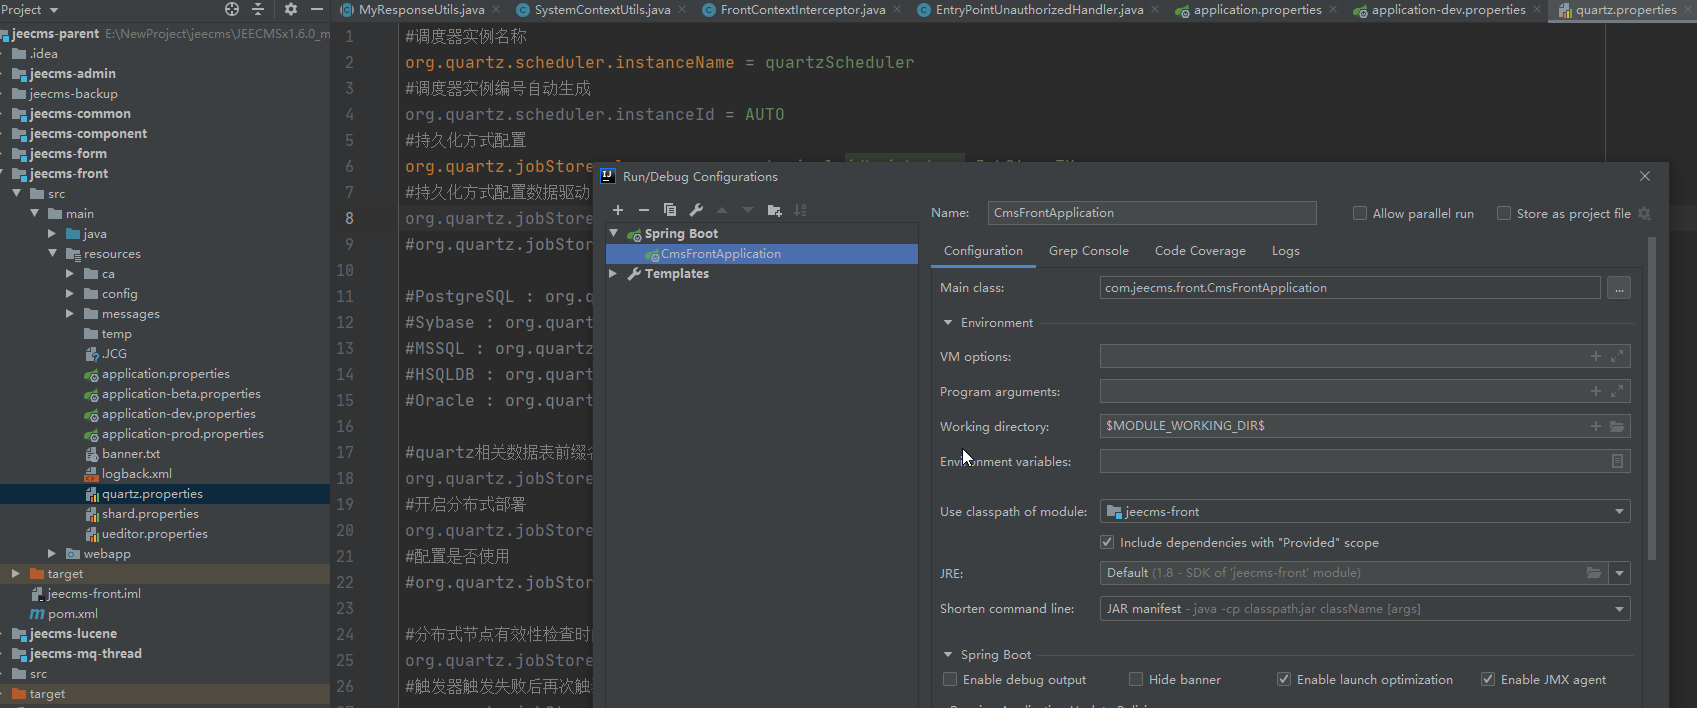
Task: Switch to the Grep Console tab
Action: [x=1088, y=251]
